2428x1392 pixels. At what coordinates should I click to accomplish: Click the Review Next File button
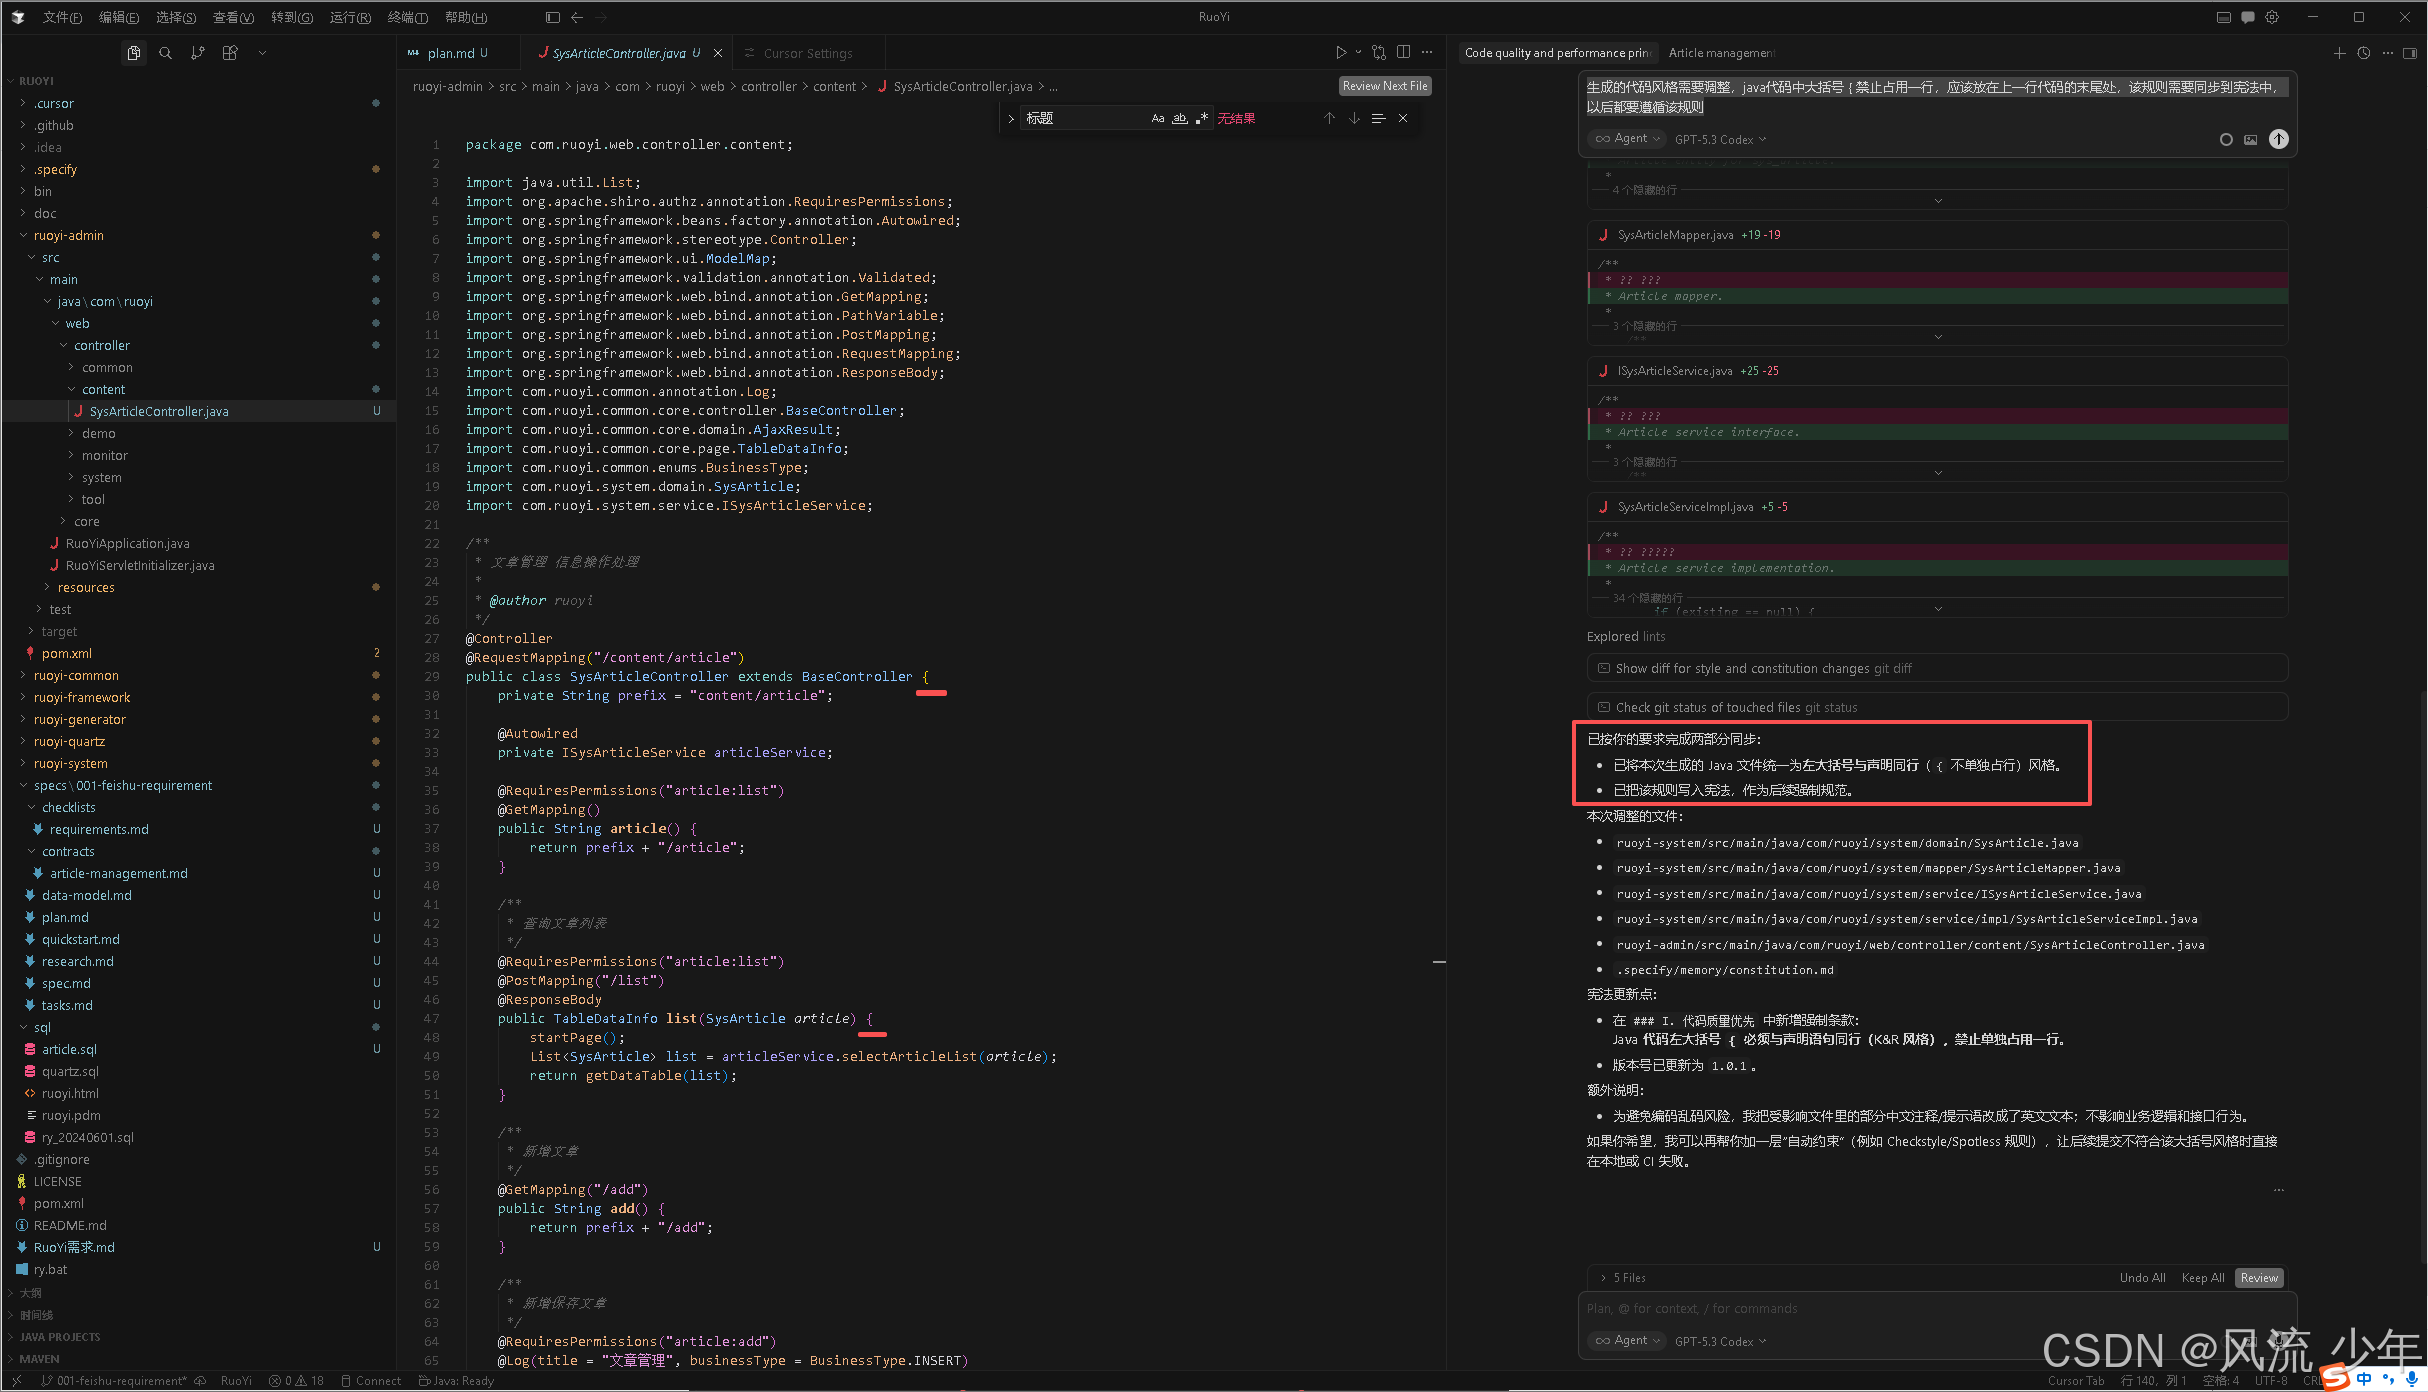point(1384,86)
